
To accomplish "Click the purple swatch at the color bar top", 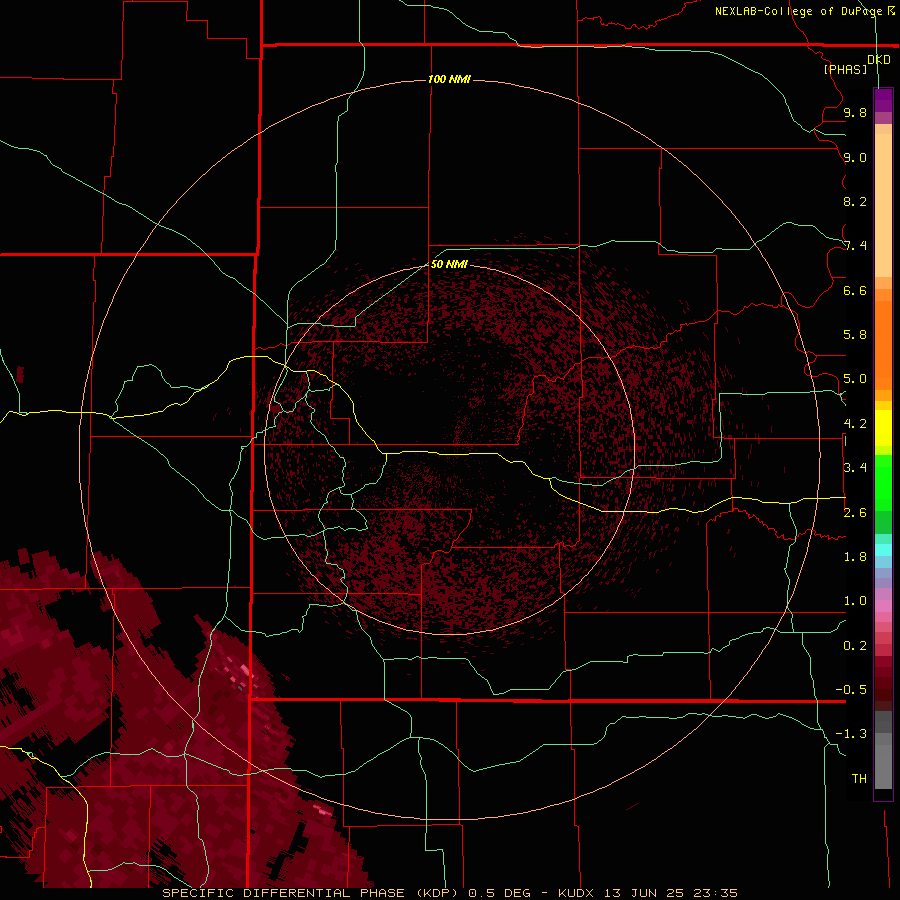I will click(883, 101).
